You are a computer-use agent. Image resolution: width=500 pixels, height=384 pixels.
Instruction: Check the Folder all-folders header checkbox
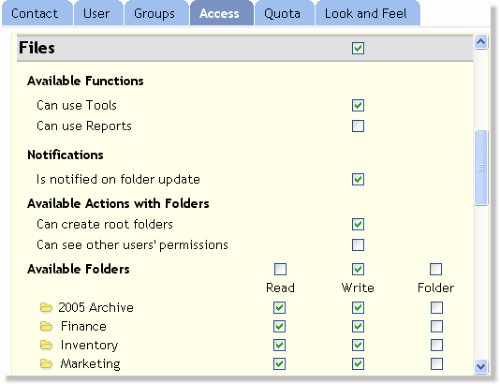tap(436, 269)
